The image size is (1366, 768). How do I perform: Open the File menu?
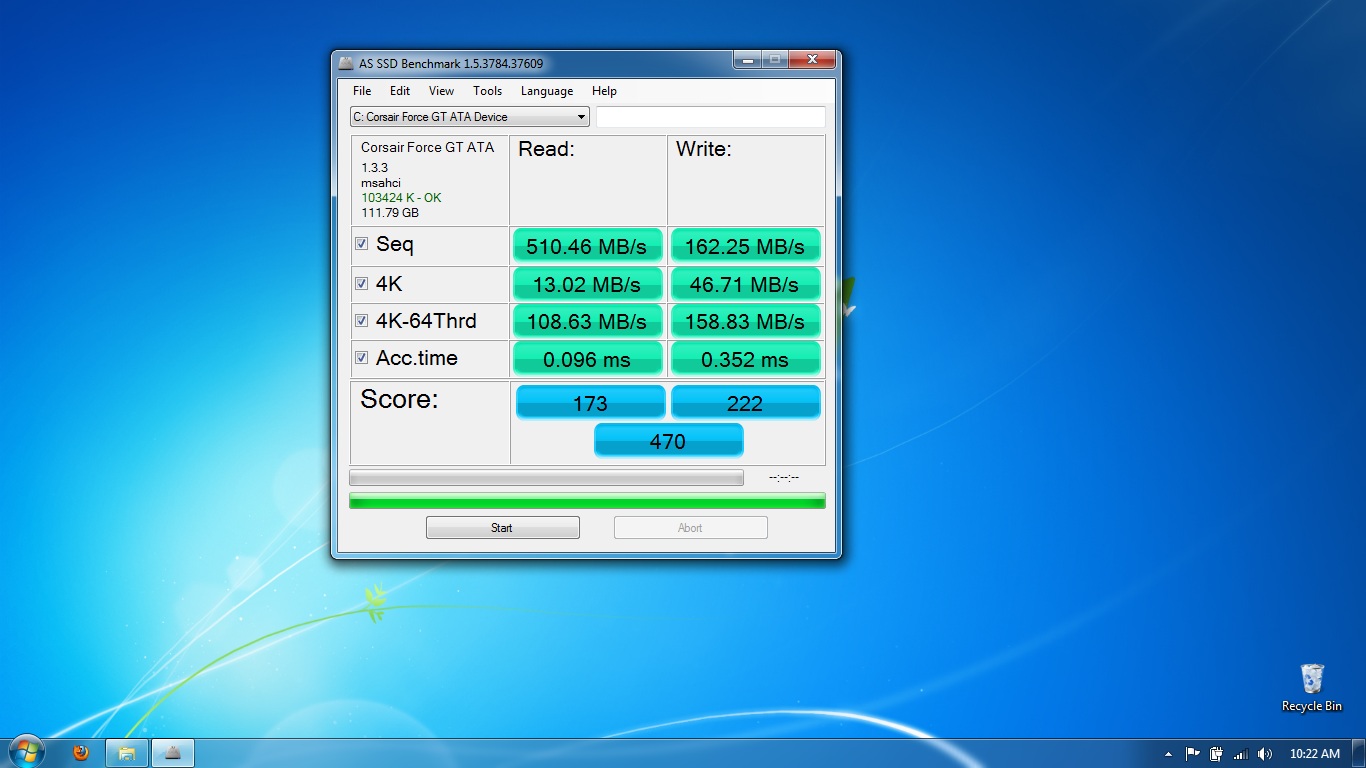click(x=362, y=91)
